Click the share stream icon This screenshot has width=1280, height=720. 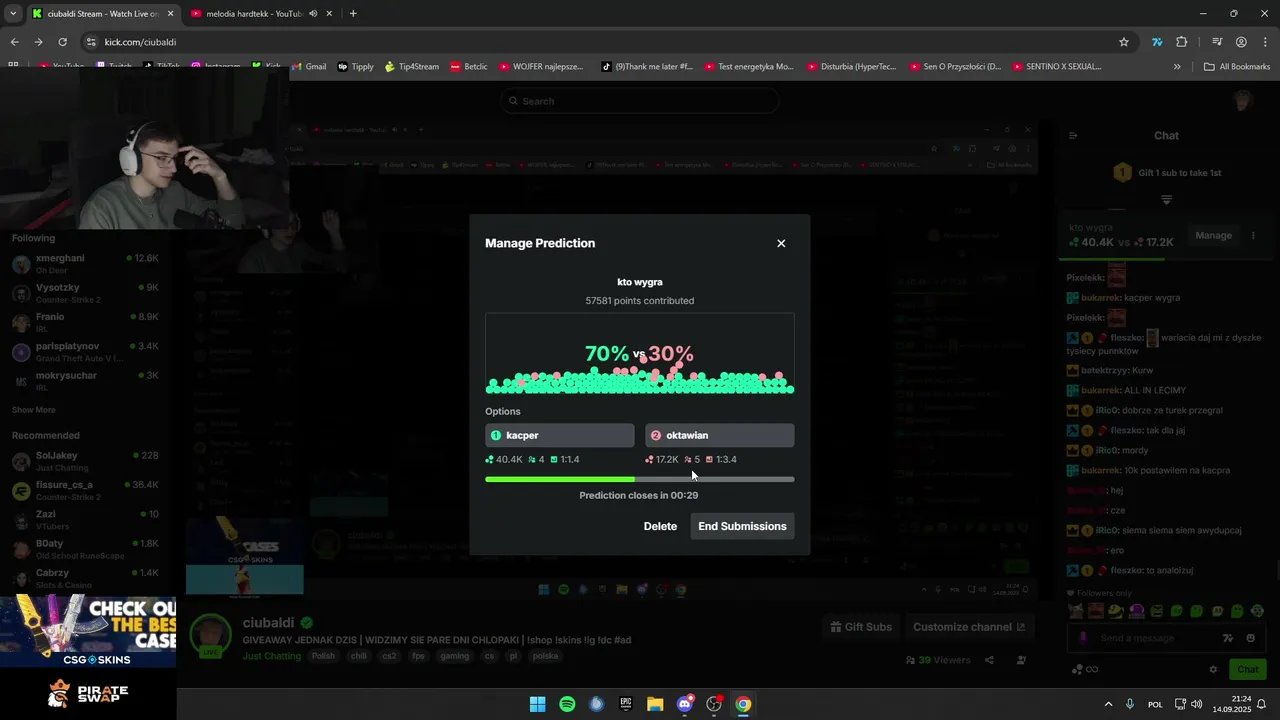point(989,660)
